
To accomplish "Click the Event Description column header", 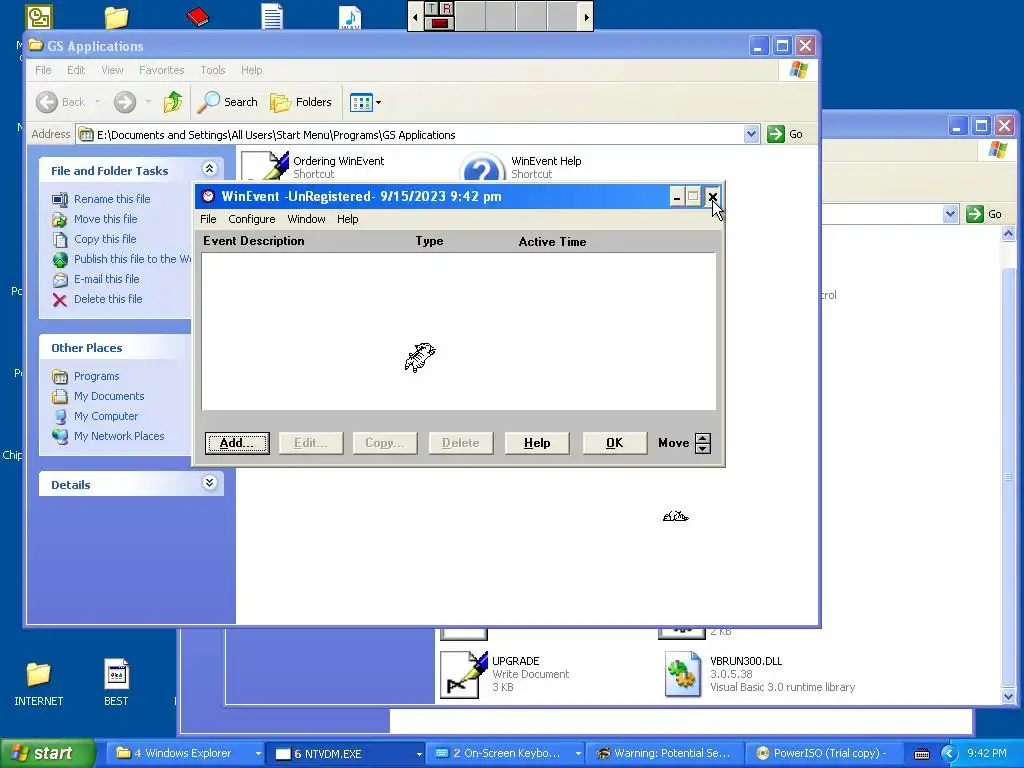I will tap(253, 241).
